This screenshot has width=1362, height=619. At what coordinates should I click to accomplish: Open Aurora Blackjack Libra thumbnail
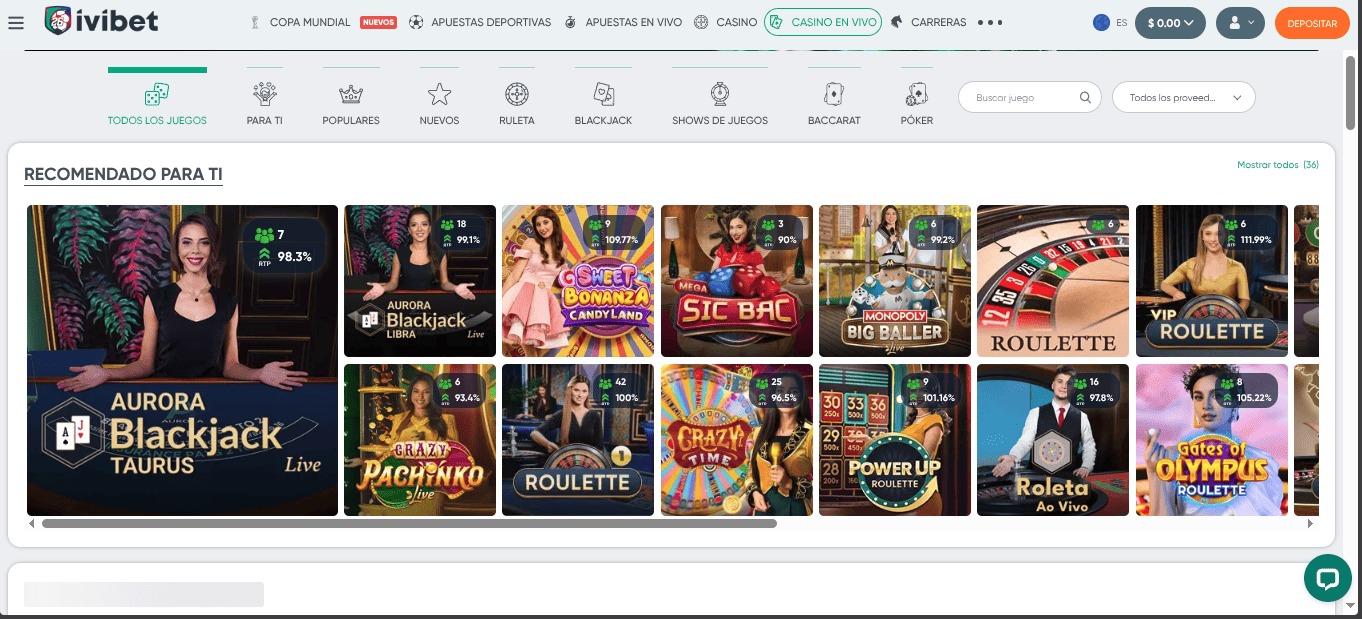coord(420,281)
